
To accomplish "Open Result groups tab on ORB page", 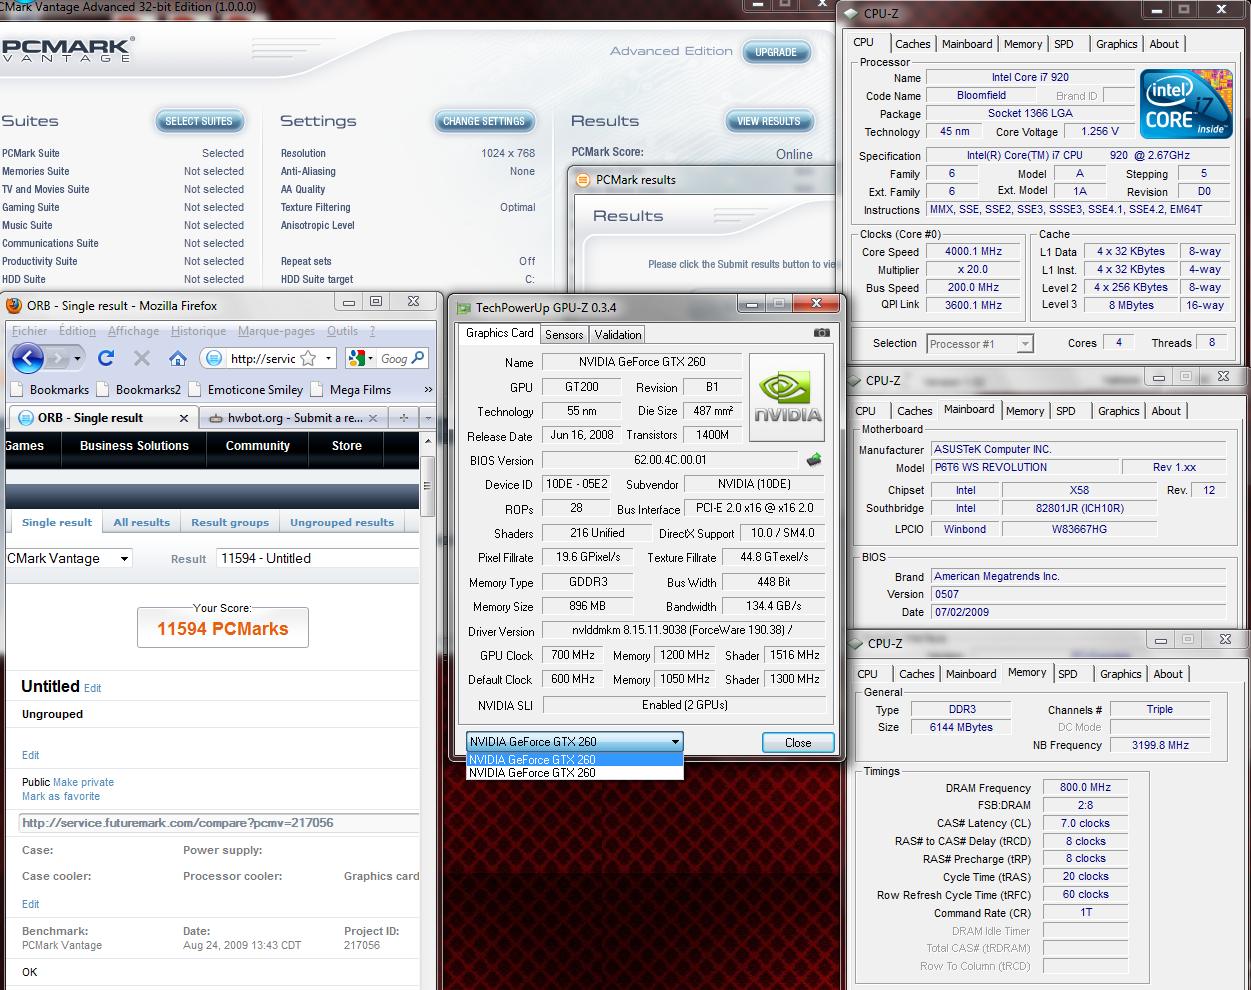I will pos(230,522).
